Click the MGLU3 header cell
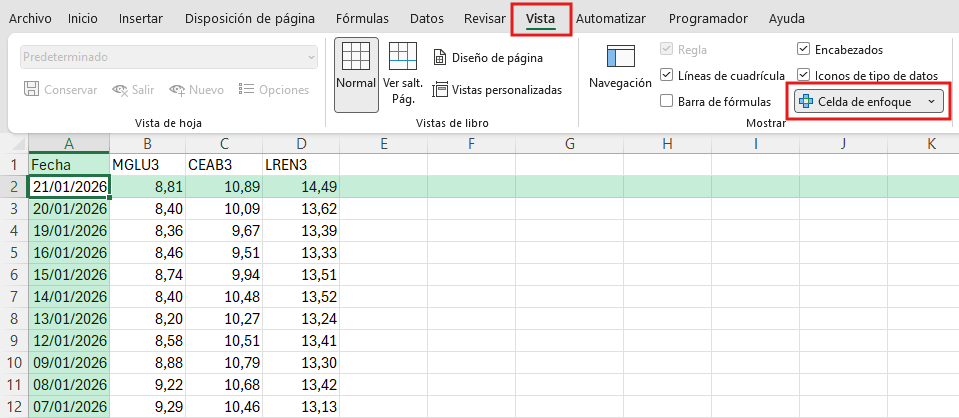 tap(147, 165)
